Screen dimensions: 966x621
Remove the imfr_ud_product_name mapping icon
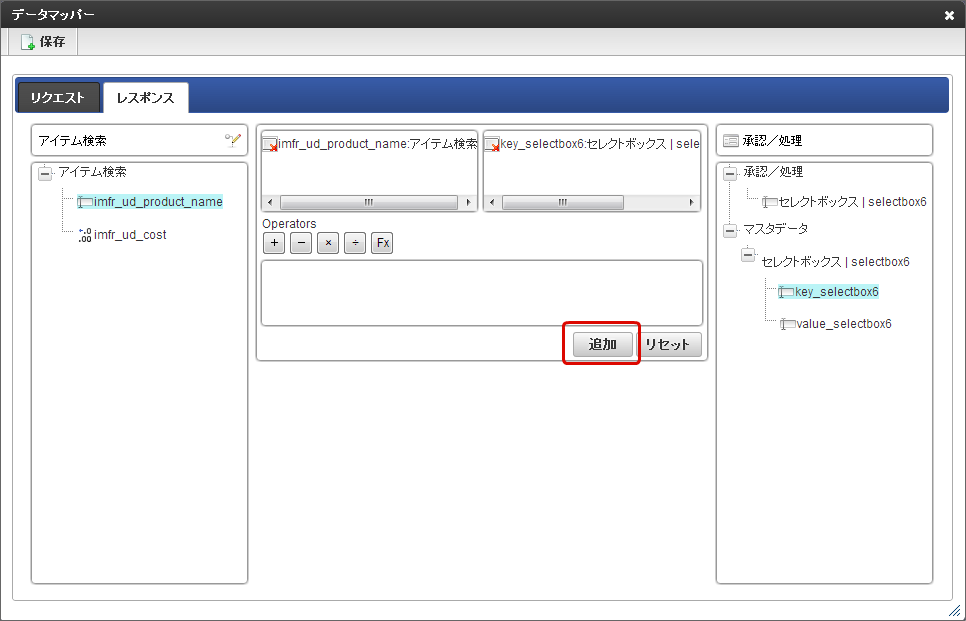(270, 144)
